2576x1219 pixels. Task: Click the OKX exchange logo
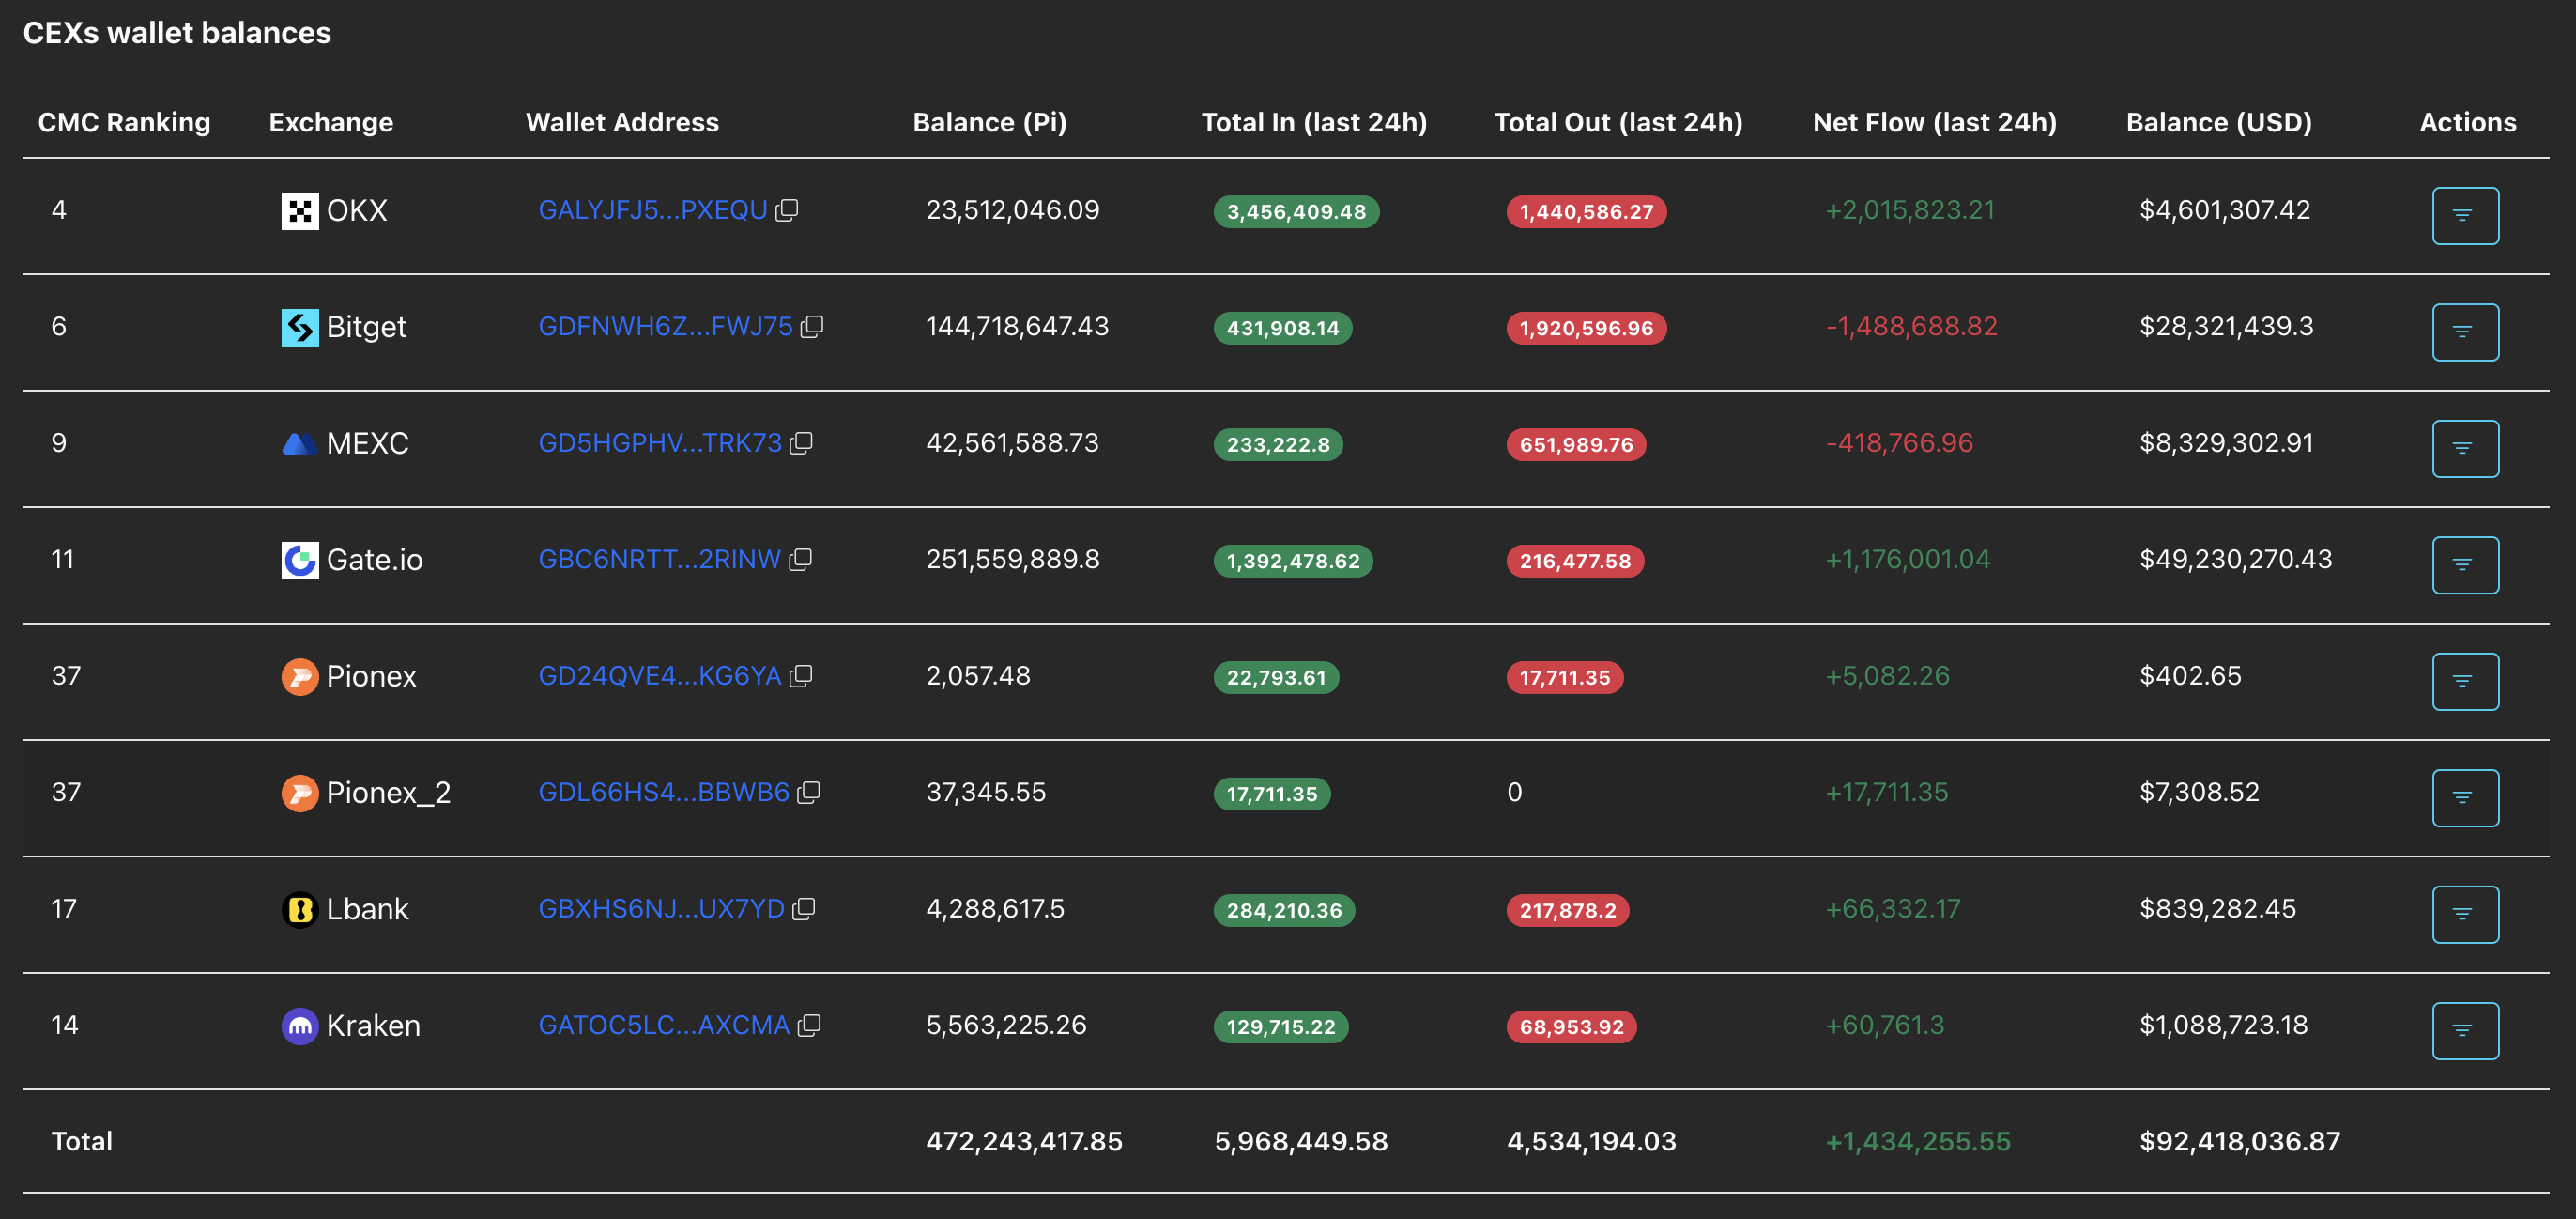[x=299, y=211]
